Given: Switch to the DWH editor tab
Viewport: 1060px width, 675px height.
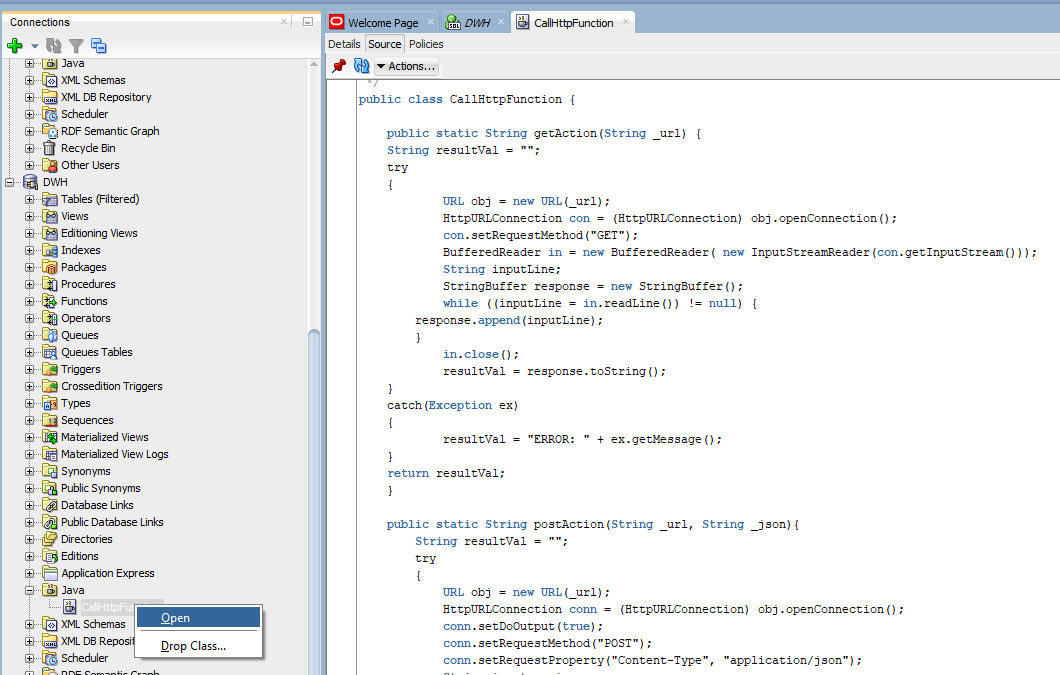Looking at the screenshot, I should pyautogui.click(x=476, y=22).
